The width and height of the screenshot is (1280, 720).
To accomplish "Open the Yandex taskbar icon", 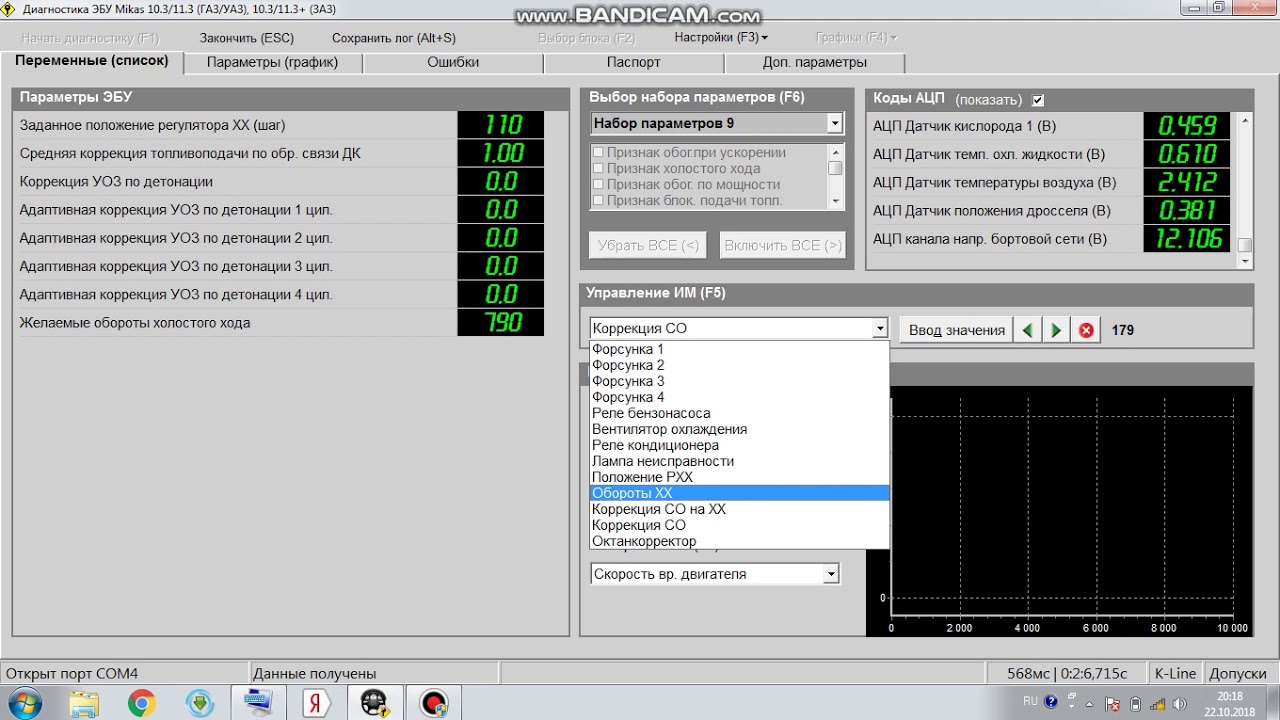I will [316, 703].
